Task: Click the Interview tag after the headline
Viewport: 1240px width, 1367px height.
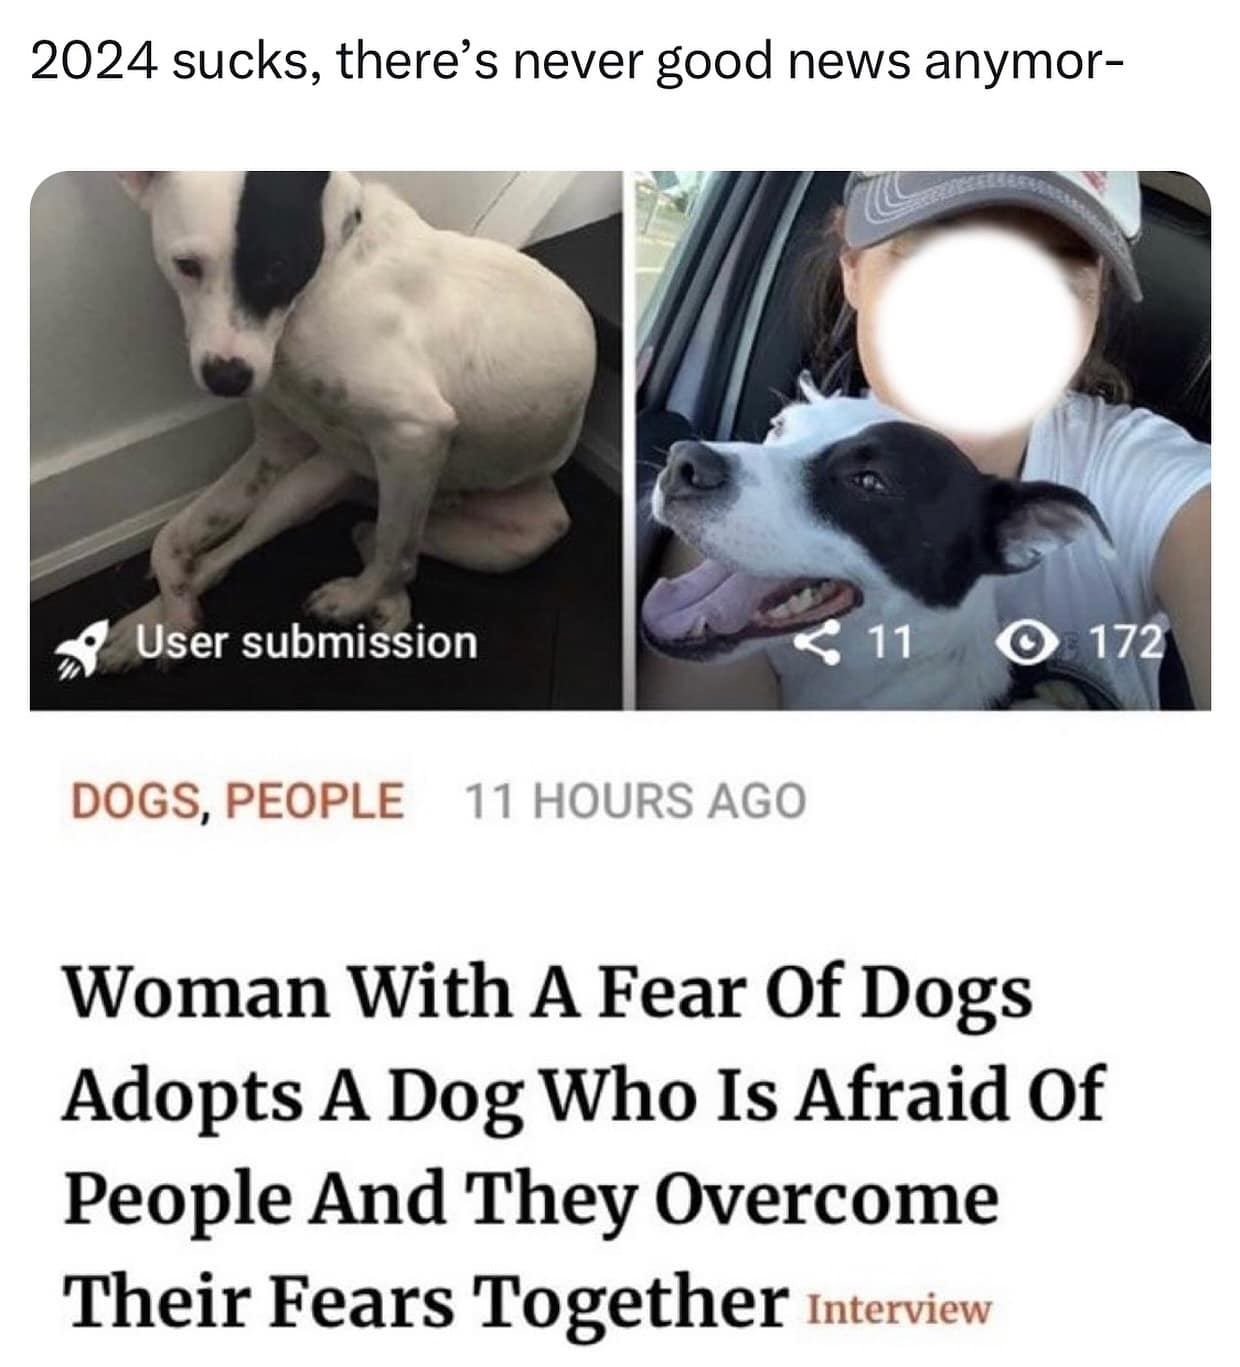Action: [x=898, y=1309]
